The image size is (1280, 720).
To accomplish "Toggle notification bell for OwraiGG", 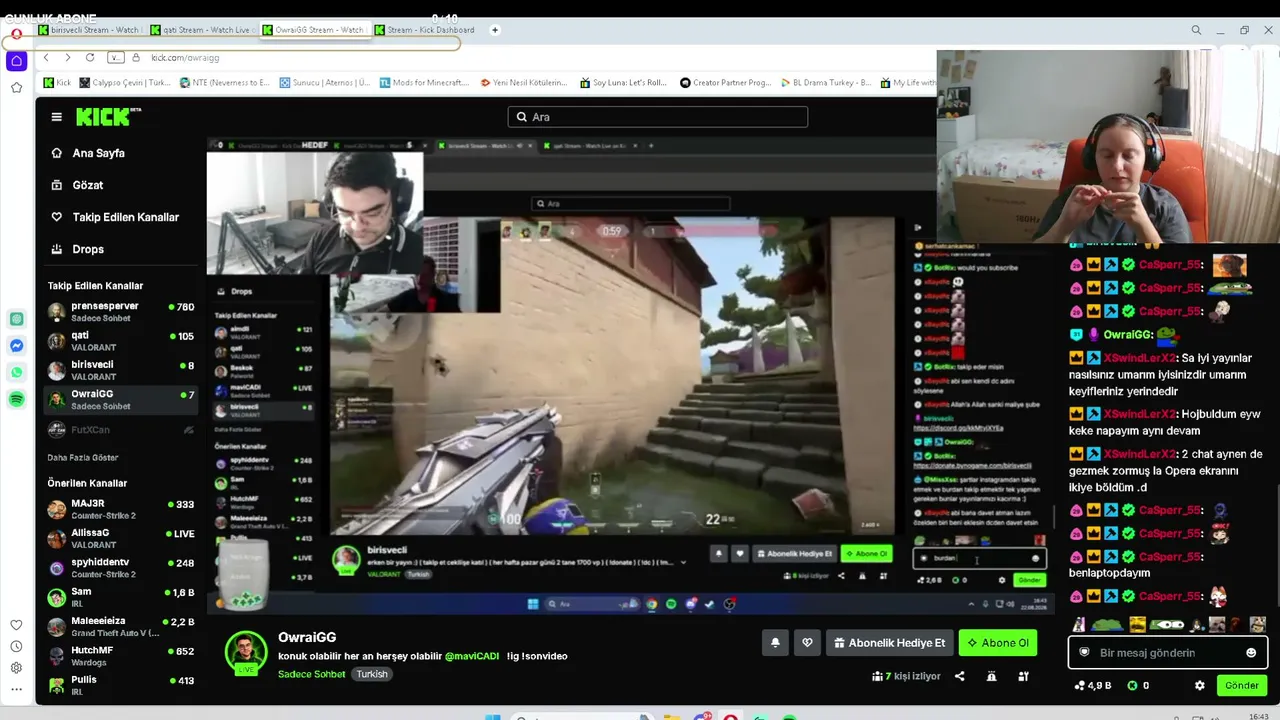I will [x=775, y=643].
